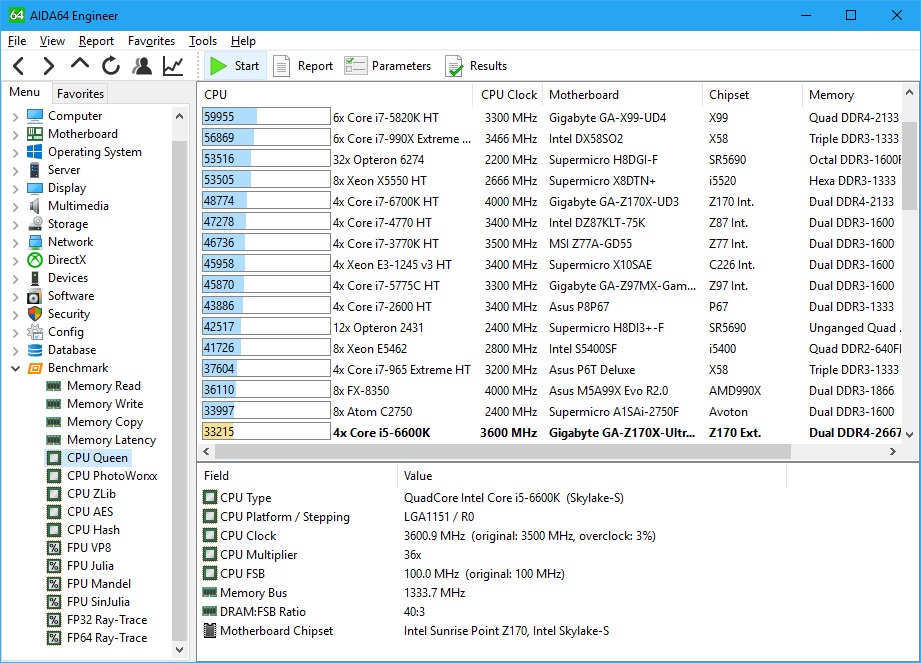Select the Network icon in tree
Screen dimensions: 921x663
coord(35,242)
